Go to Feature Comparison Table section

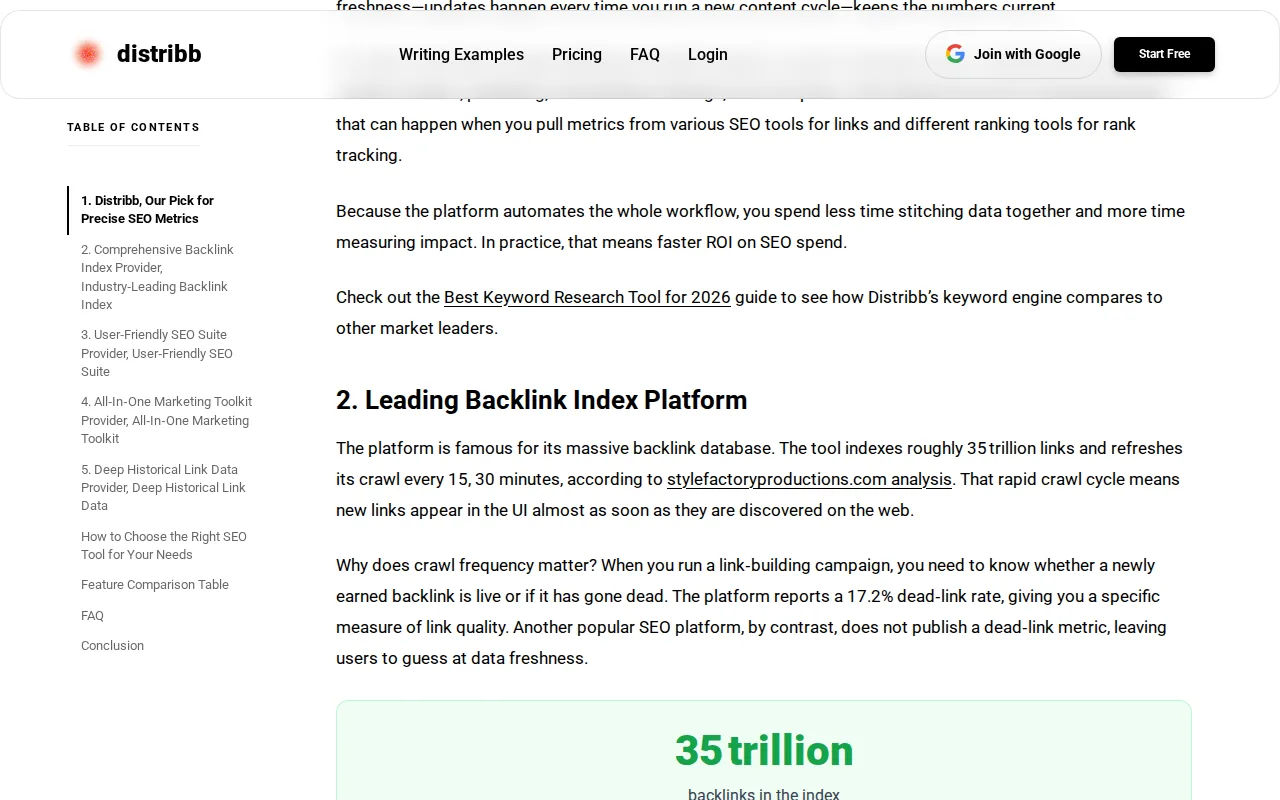(155, 585)
